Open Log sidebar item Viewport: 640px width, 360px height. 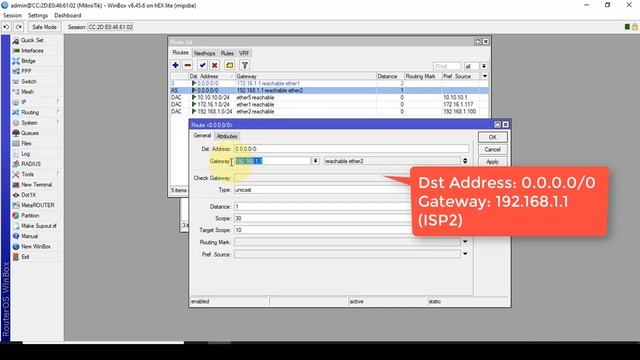(25, 154)
